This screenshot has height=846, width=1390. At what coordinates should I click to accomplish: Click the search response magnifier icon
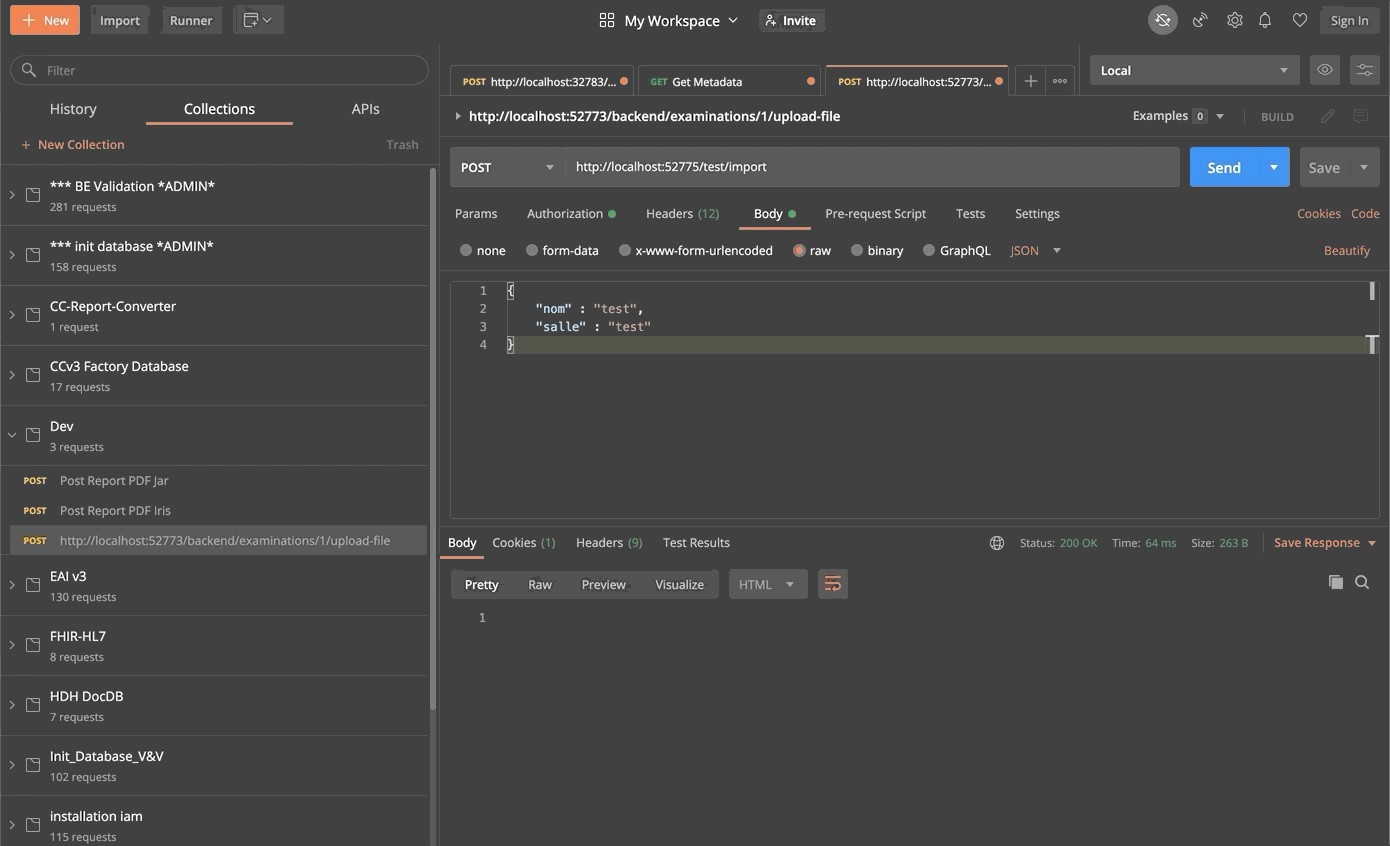coord(1362,582)
